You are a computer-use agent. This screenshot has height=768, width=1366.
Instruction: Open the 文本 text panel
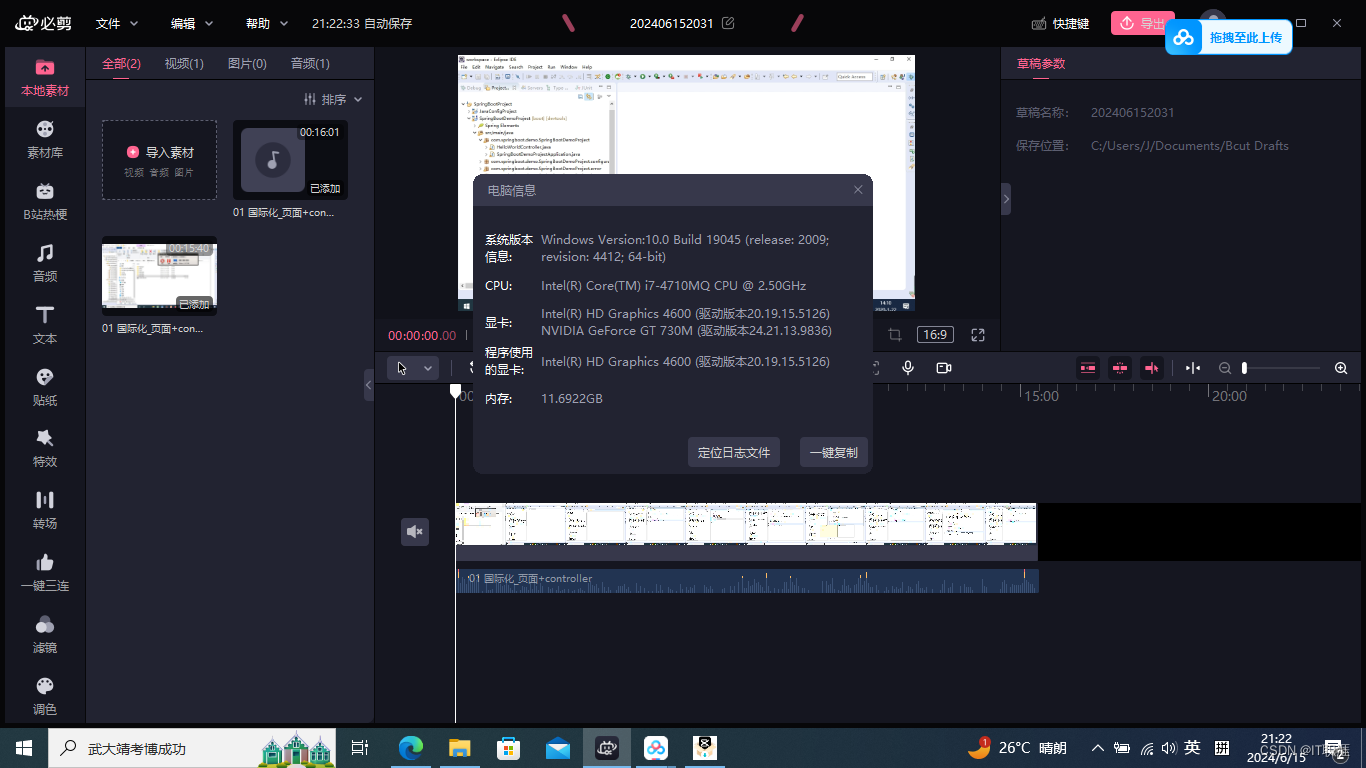click(45, 325)
